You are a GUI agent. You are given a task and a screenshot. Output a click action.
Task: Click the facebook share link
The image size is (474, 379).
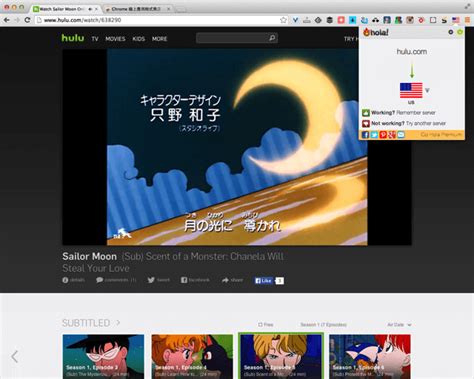click(x=195, y=280)
